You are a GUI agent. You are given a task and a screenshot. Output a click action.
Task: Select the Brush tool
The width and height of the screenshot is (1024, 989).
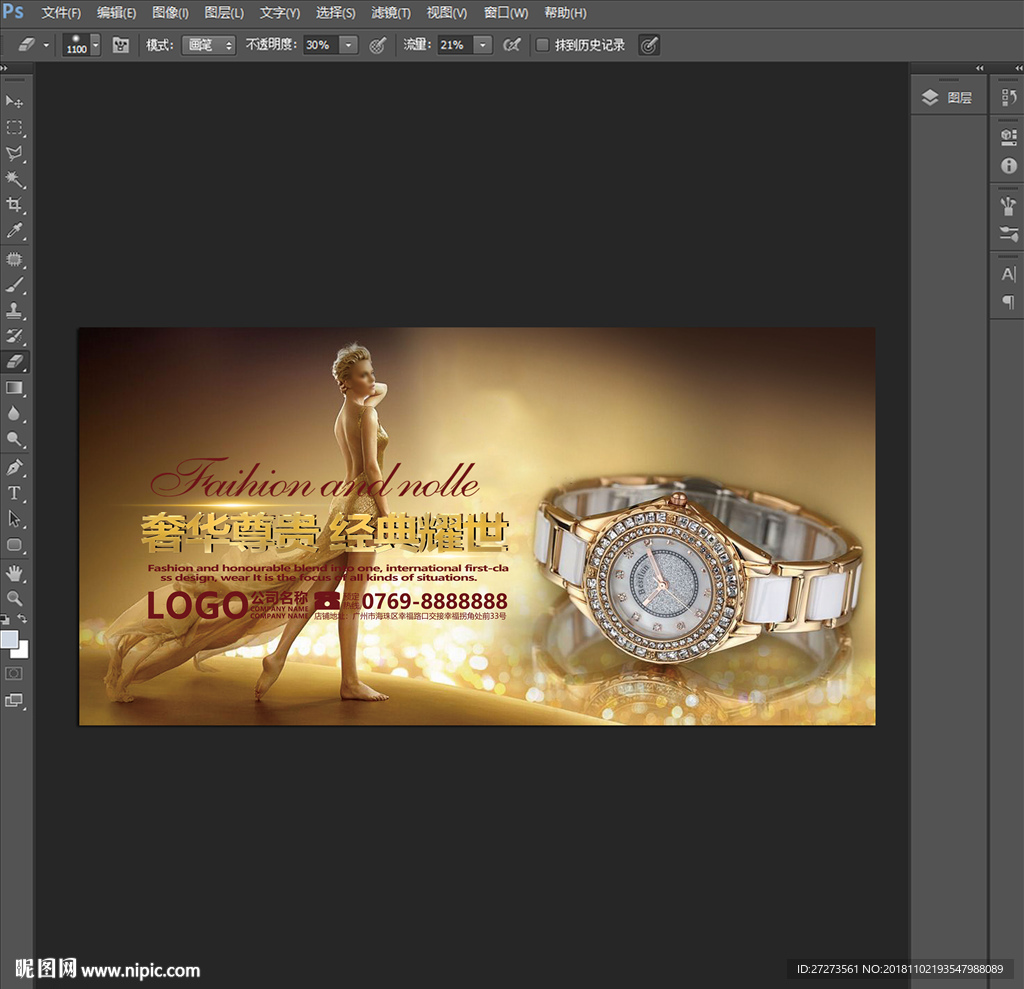coord(14,285)
